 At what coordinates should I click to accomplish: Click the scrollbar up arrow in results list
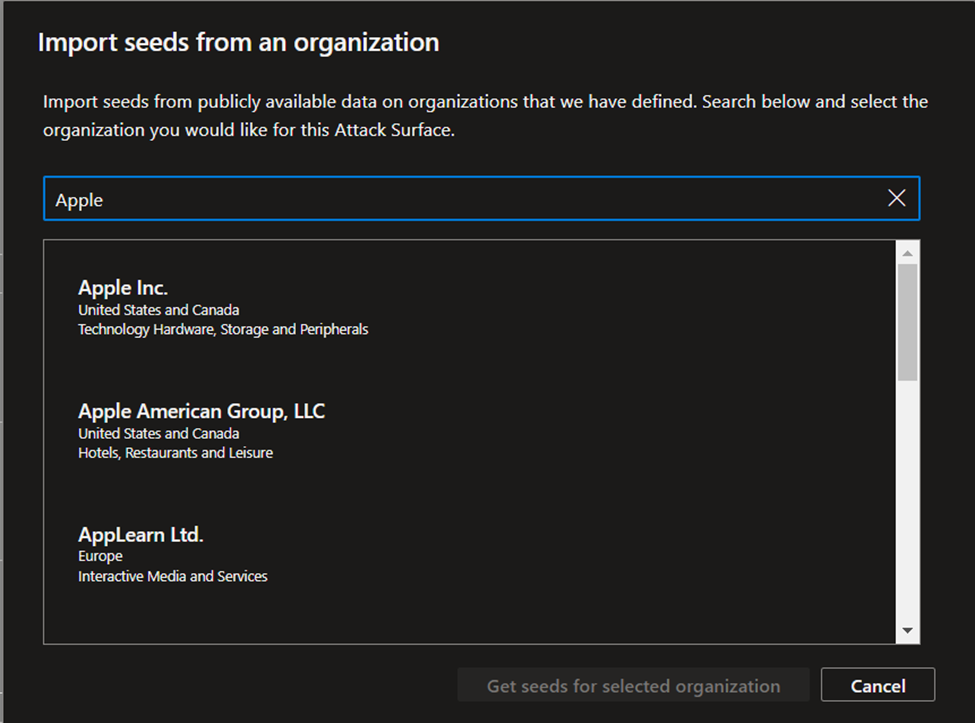tap(907, 253)
